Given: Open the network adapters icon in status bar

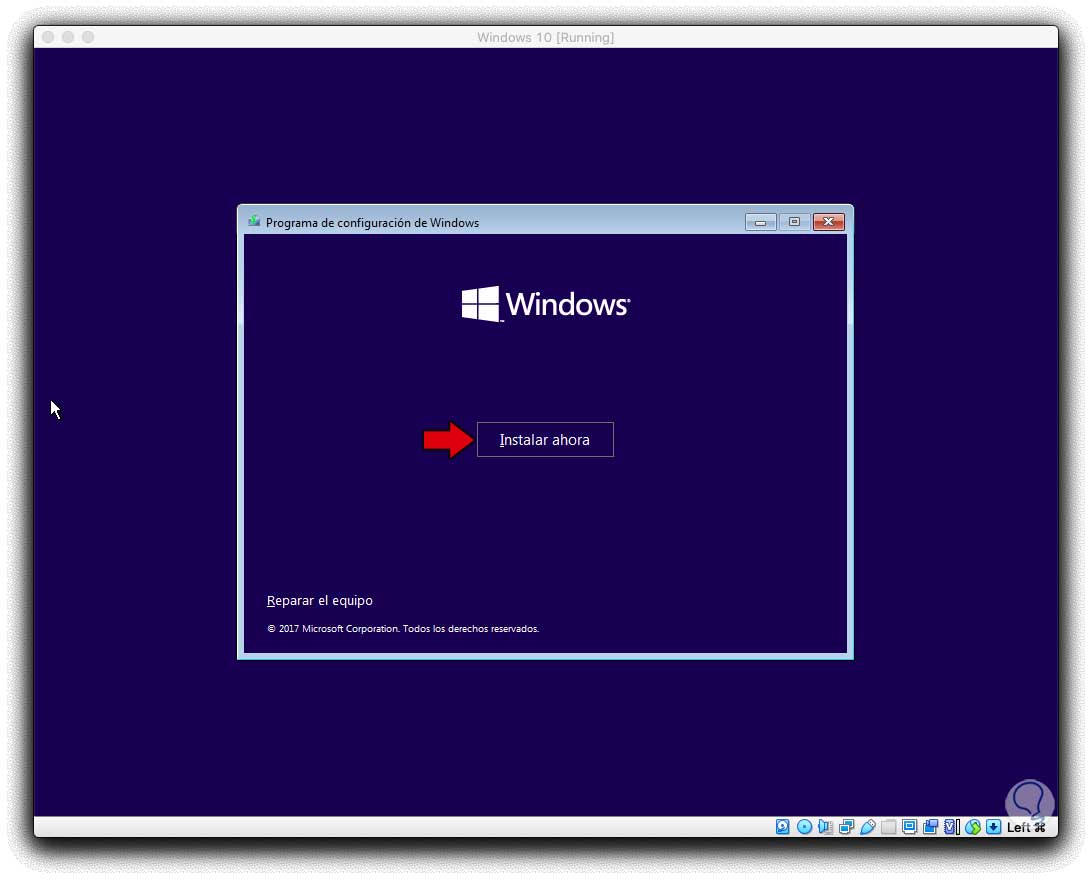Looking at the screenshot, I should [x=846, y=827].
